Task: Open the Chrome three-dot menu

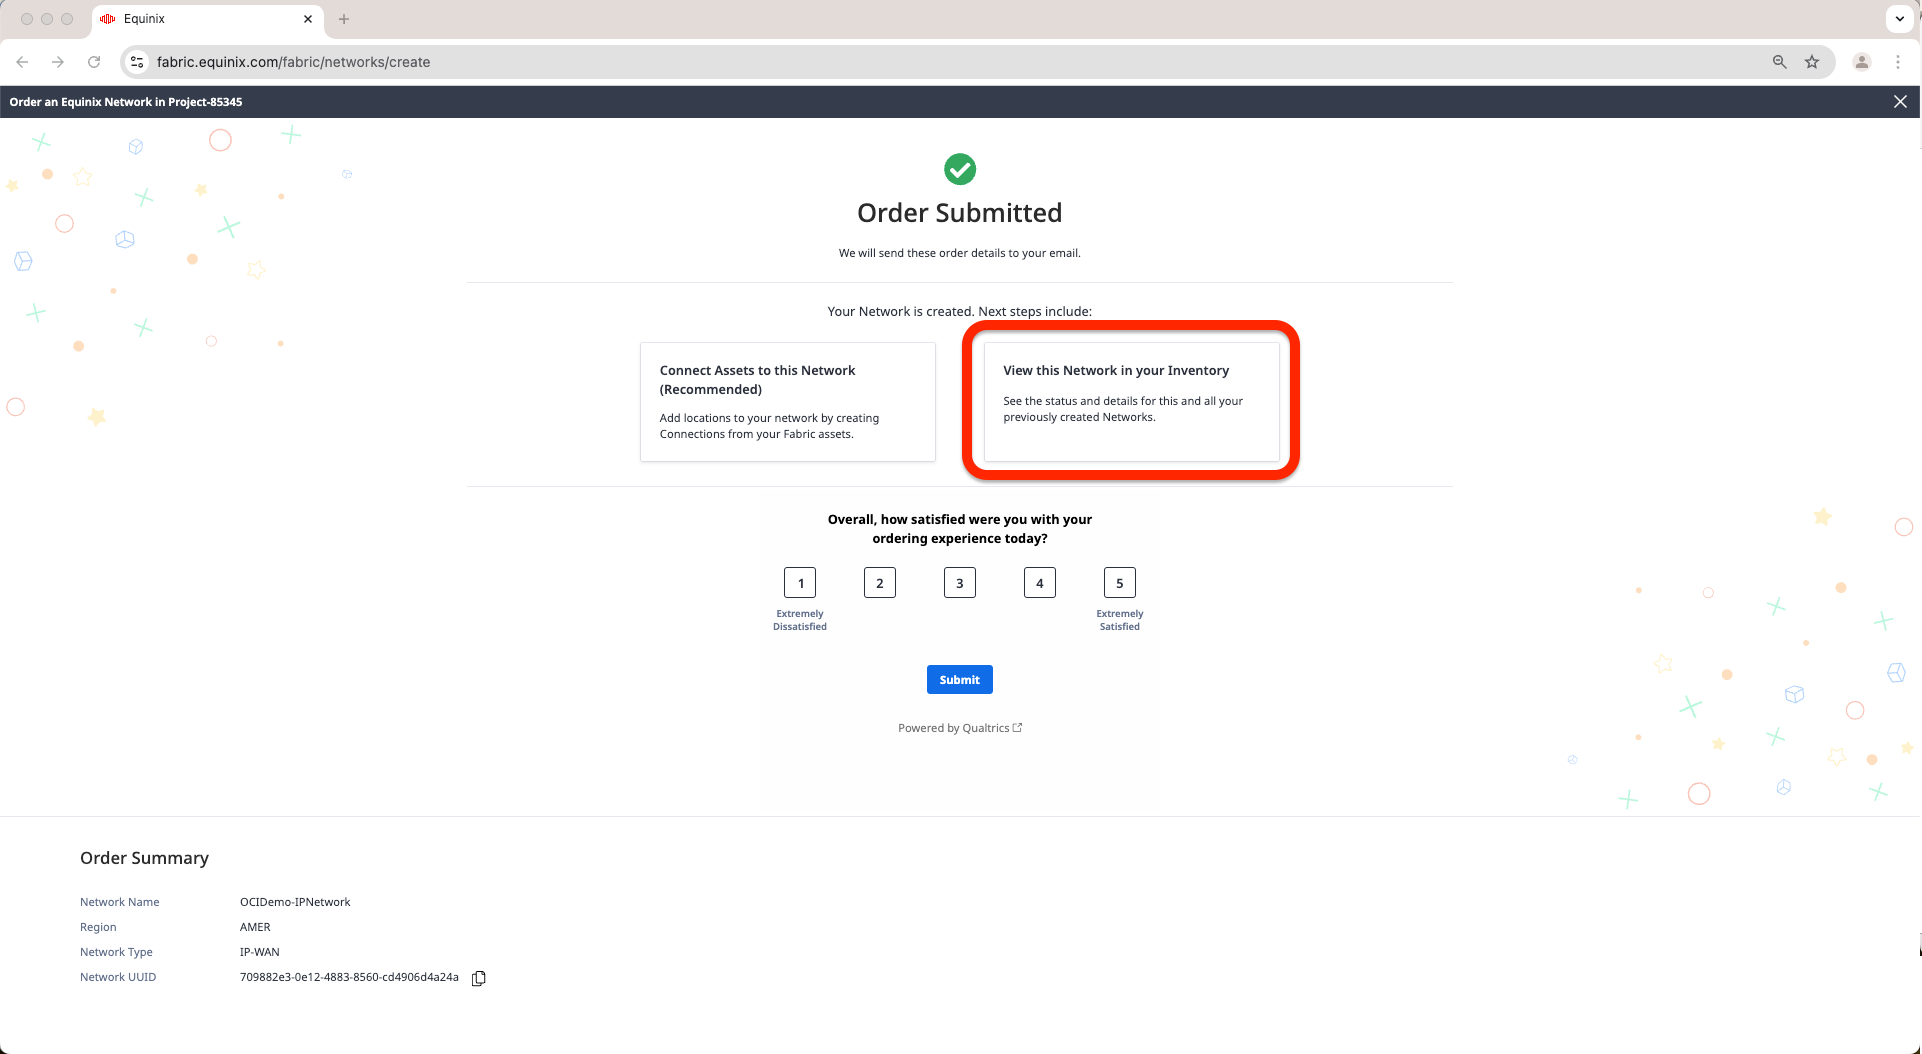Action: pyautogui.click(x=1898, y=62)
